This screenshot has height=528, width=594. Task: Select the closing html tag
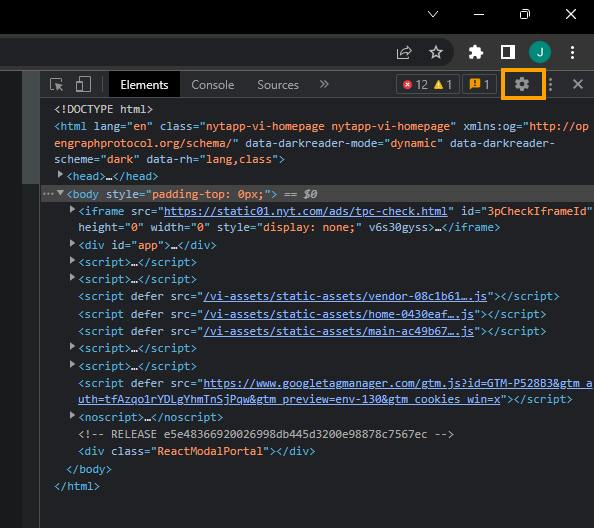tap(77, 486)
